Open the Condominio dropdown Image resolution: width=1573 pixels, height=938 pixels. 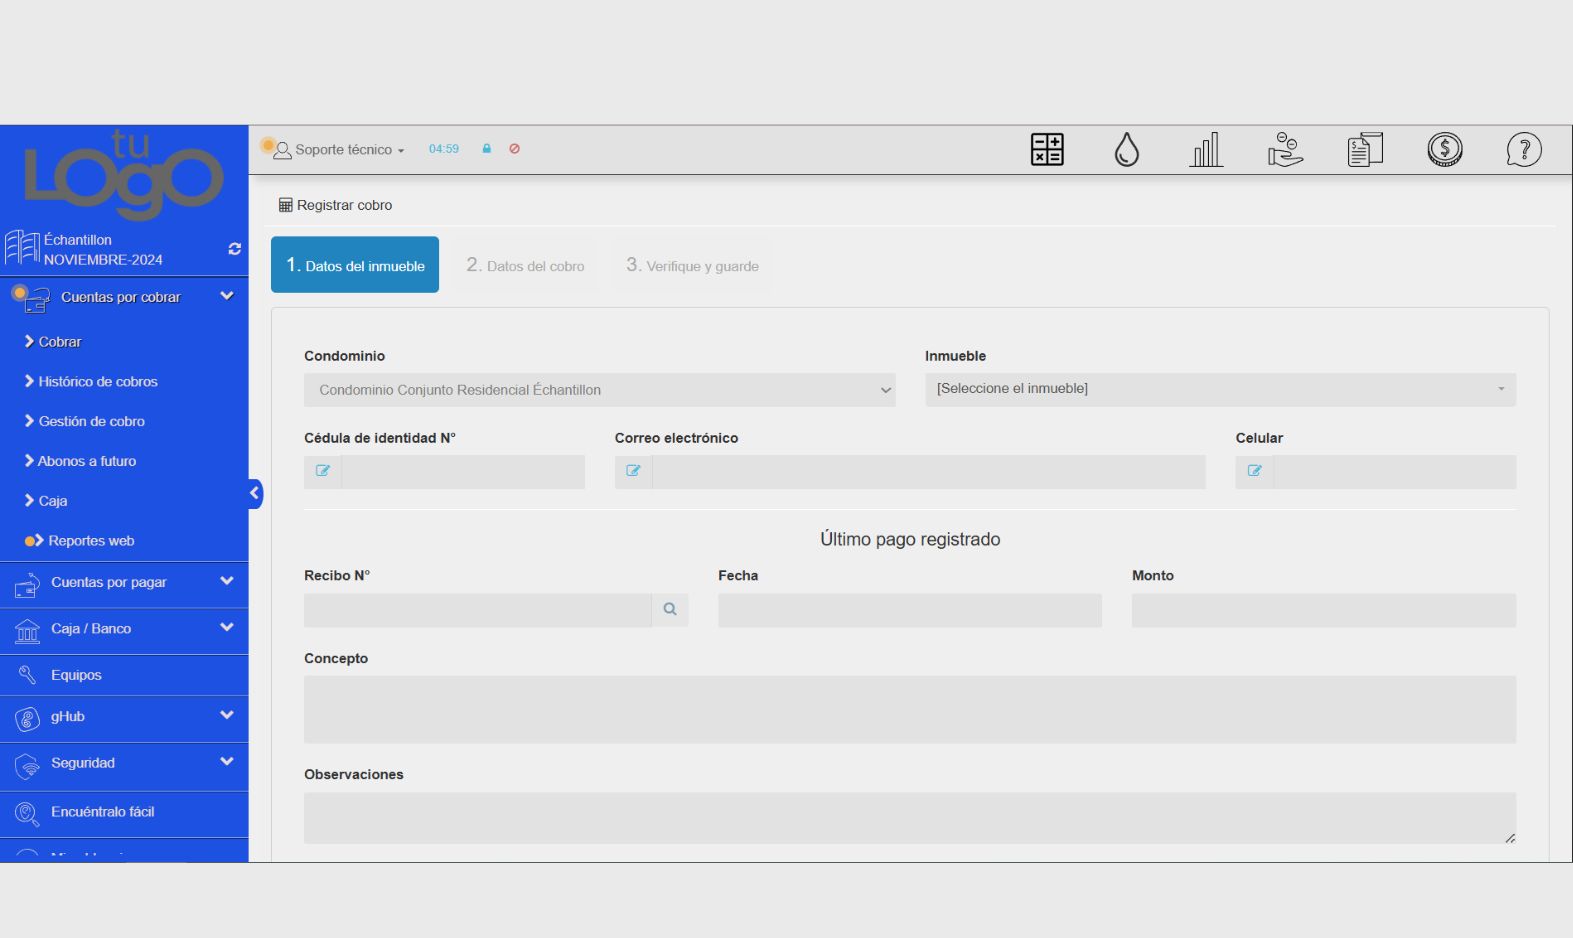[599, 390]
